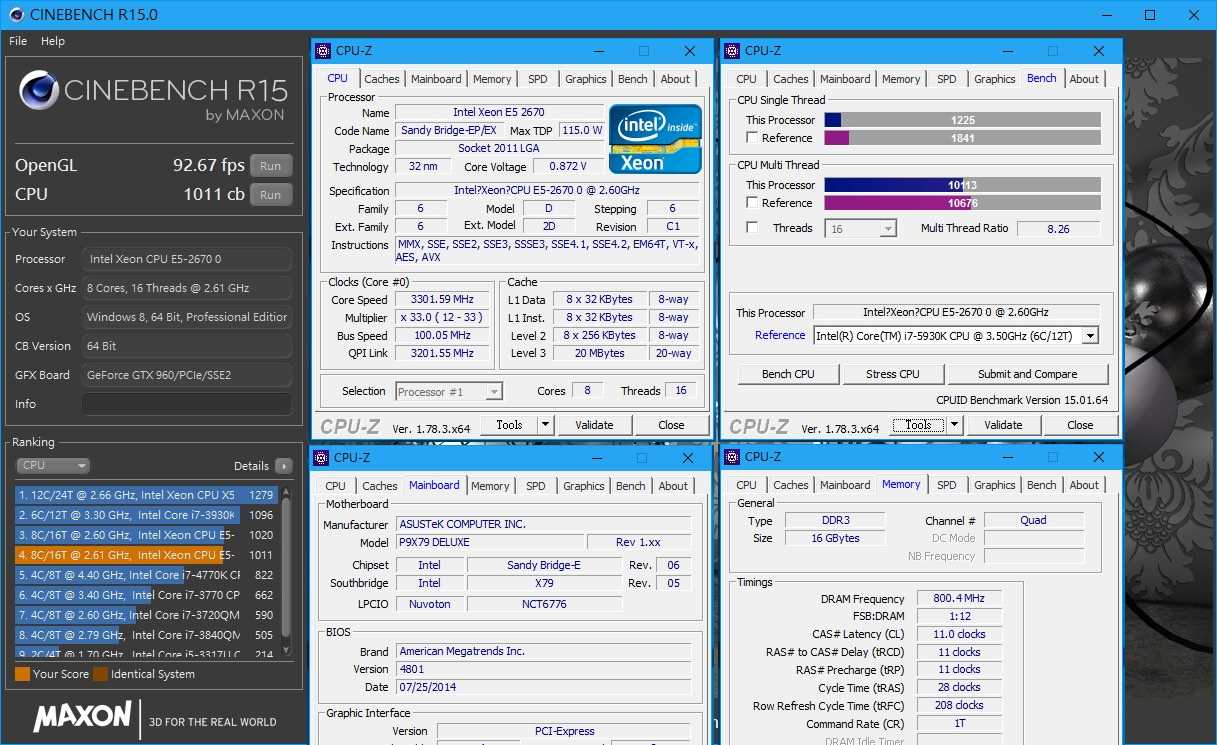
Task: Open the Selection Processor #1 dropdown
Action: 449,392
